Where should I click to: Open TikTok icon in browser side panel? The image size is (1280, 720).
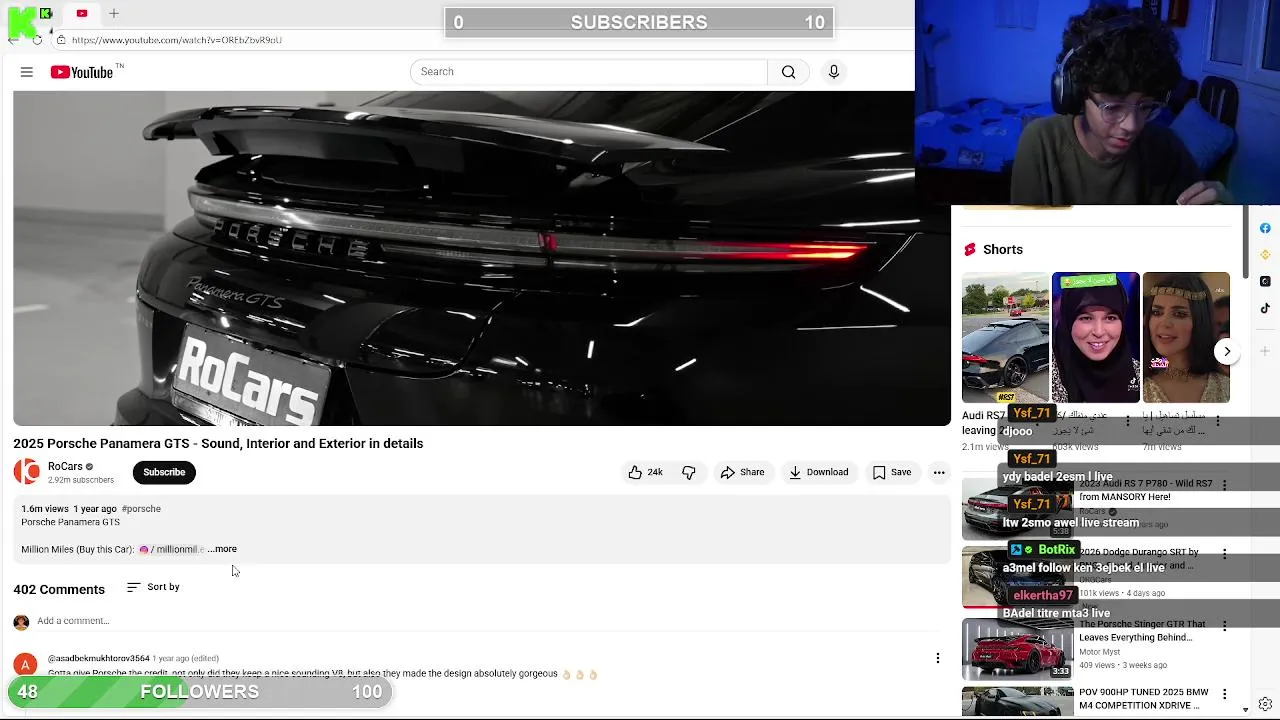[1265, 309]
